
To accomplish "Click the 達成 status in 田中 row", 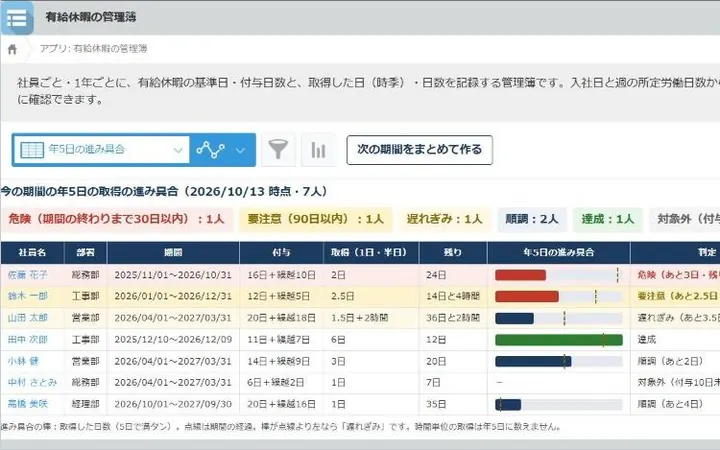I will click(647, 339).
